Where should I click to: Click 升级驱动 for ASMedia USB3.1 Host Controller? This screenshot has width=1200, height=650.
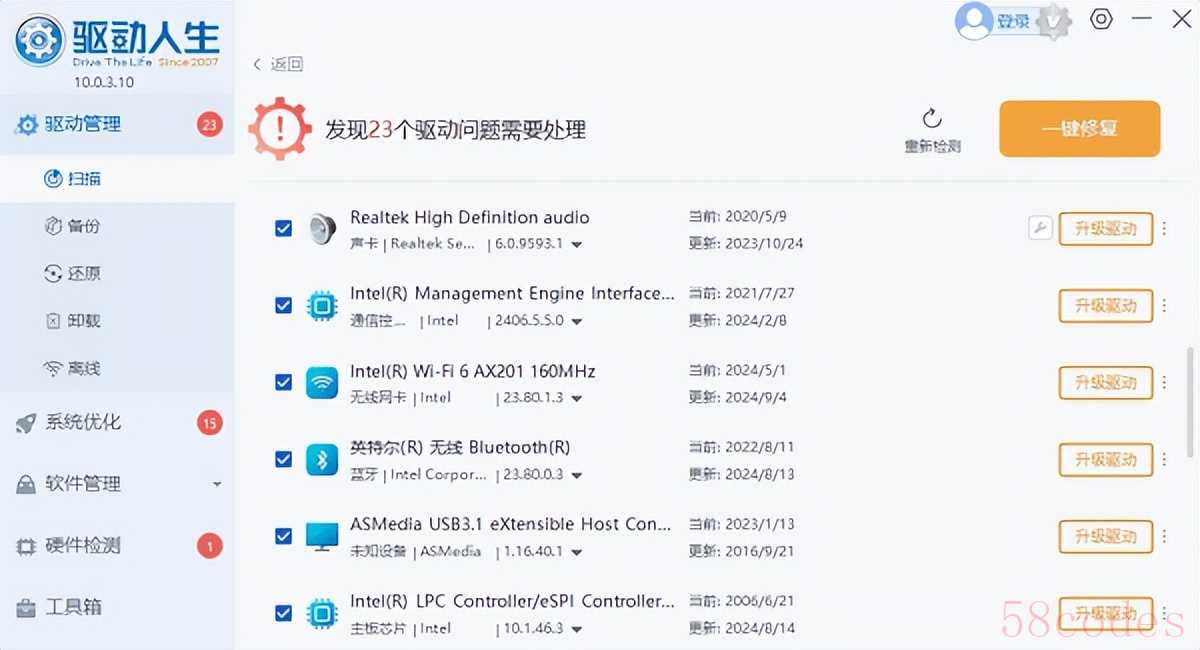[x=1106, y=537]
